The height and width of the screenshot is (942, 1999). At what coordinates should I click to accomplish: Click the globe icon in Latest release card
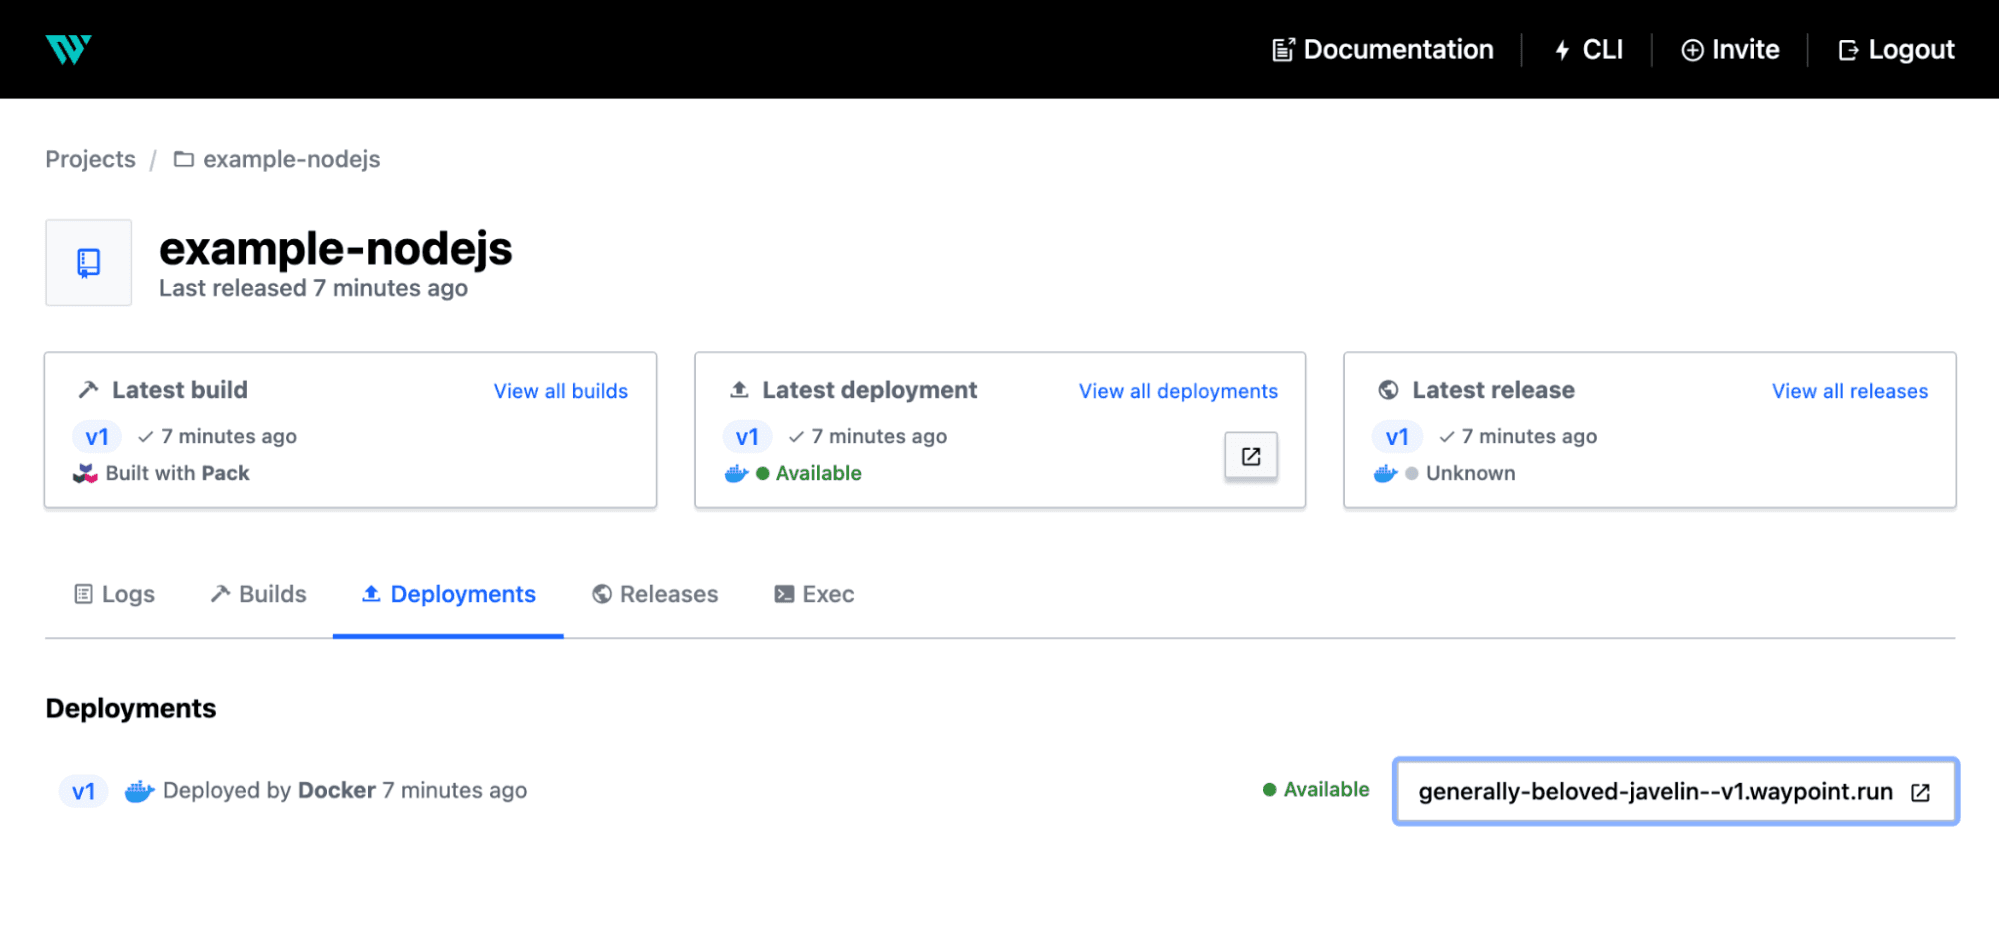click(x=1388, y=390)
